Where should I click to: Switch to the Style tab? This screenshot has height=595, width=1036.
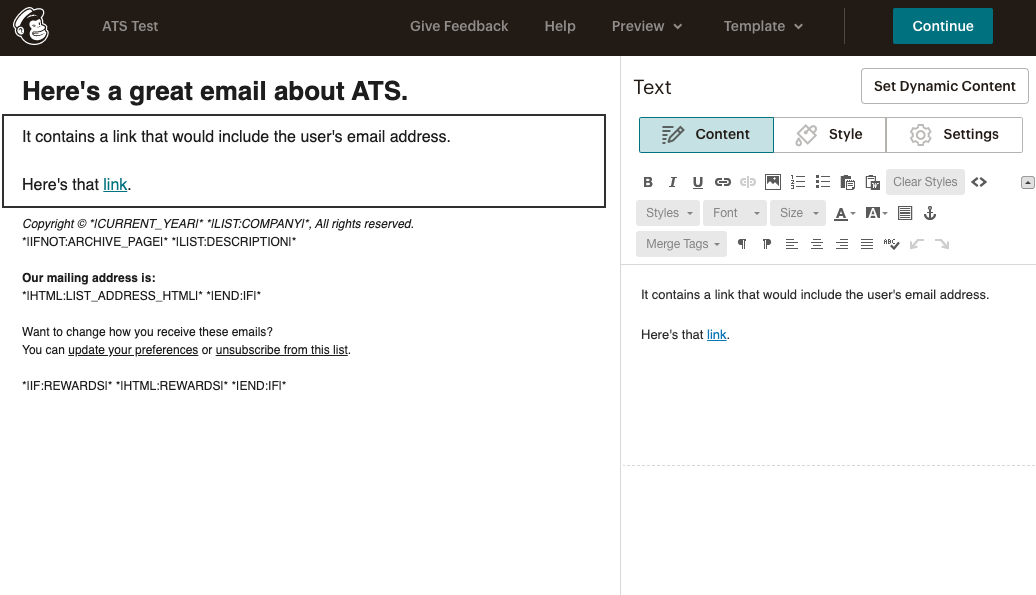(830, 135)
